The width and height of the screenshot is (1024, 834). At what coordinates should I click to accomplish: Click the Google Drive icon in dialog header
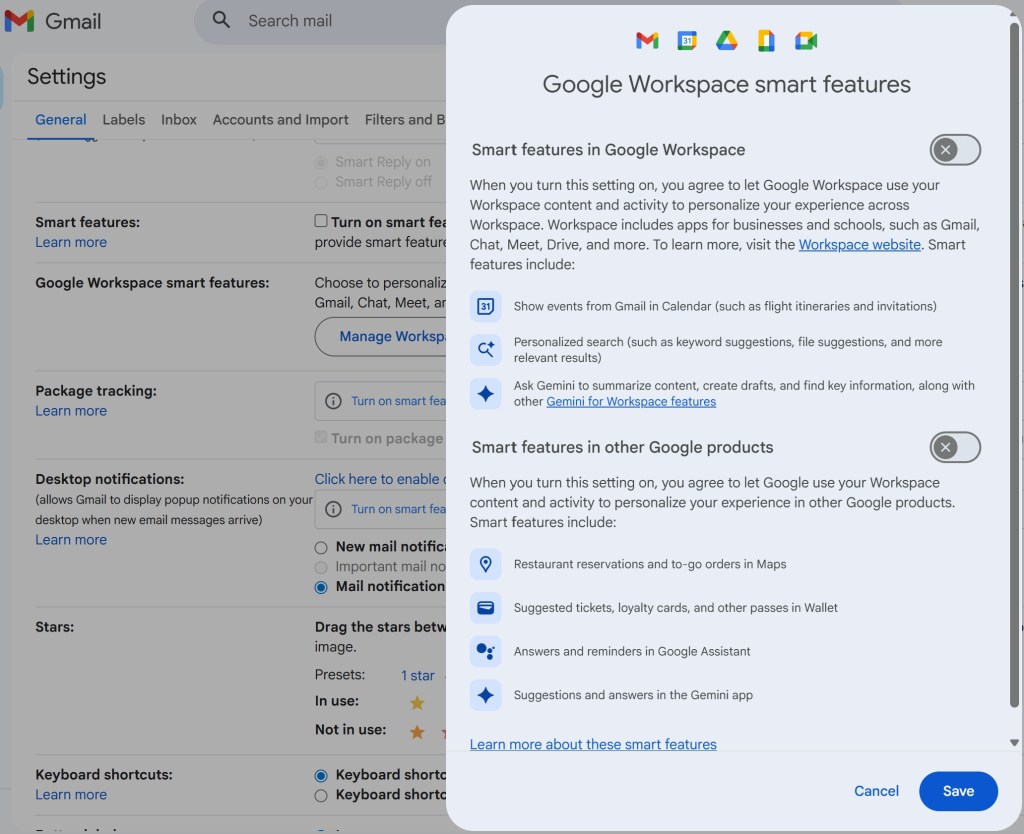726,40
